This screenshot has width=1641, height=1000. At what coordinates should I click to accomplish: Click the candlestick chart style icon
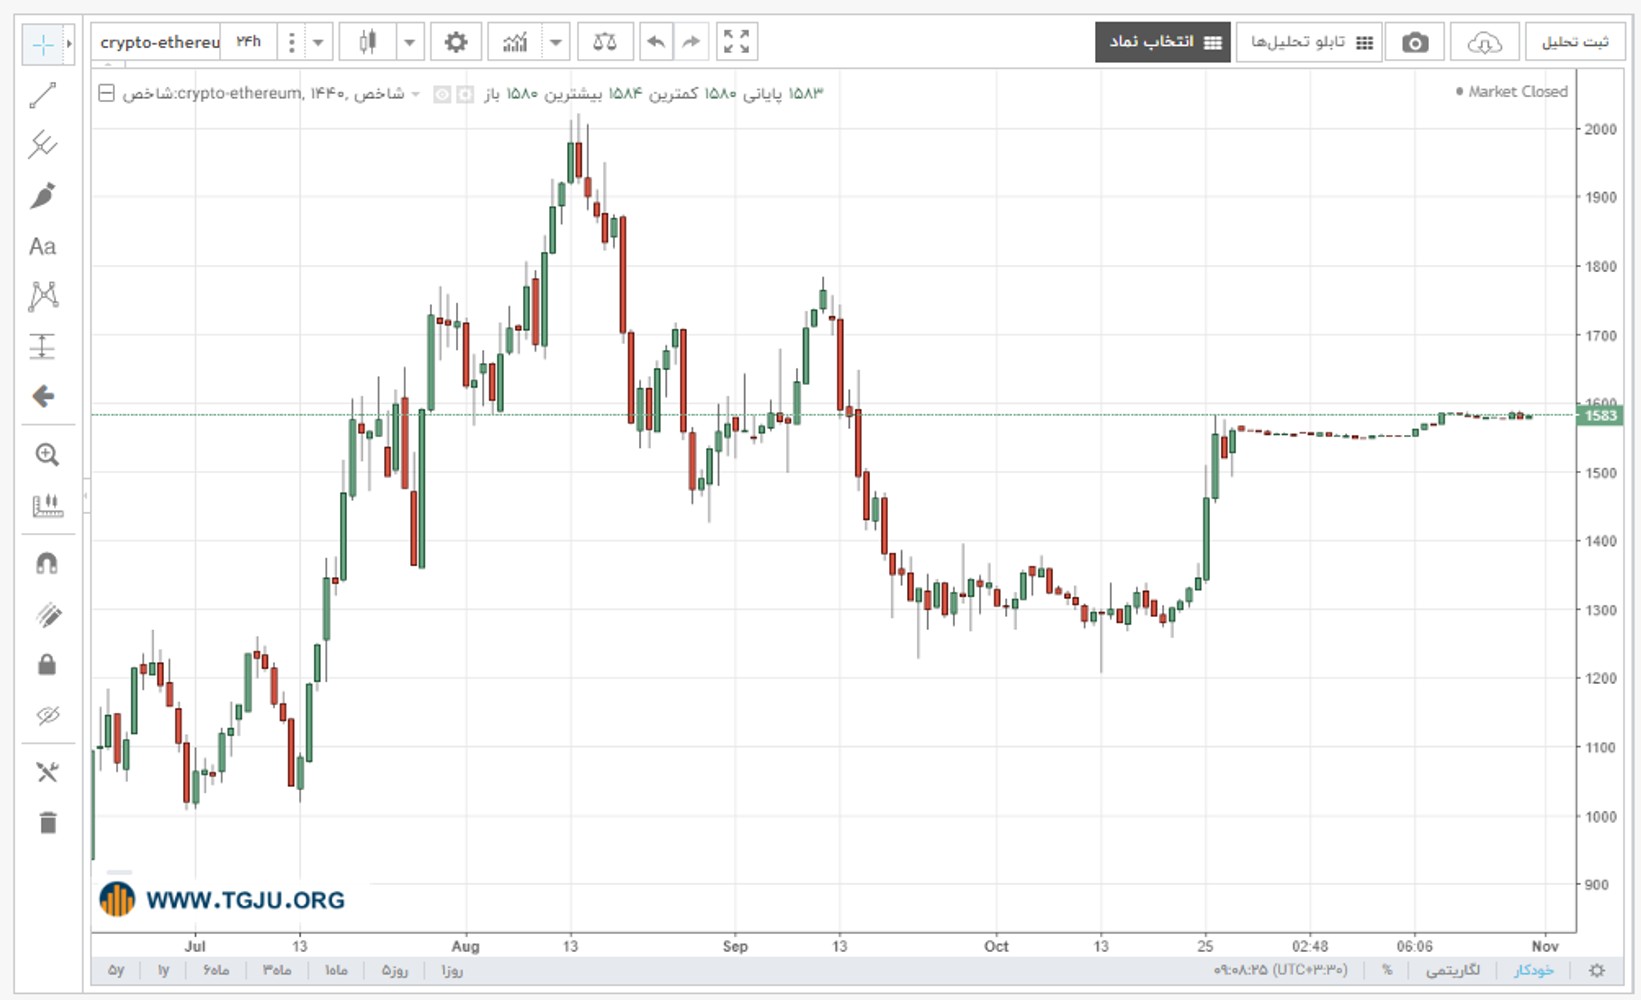click(x=367, y=42)
